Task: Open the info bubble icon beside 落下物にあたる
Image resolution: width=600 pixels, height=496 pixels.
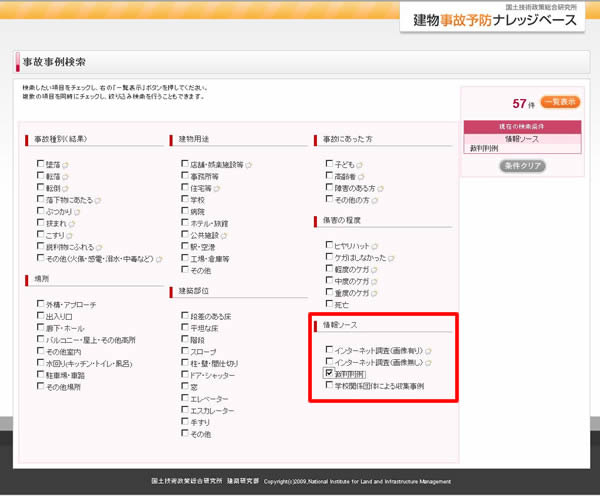Action: [98, 201]
